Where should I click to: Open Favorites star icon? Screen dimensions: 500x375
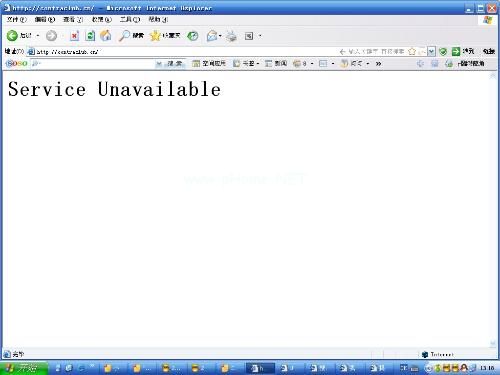click(x=155, y=36)
